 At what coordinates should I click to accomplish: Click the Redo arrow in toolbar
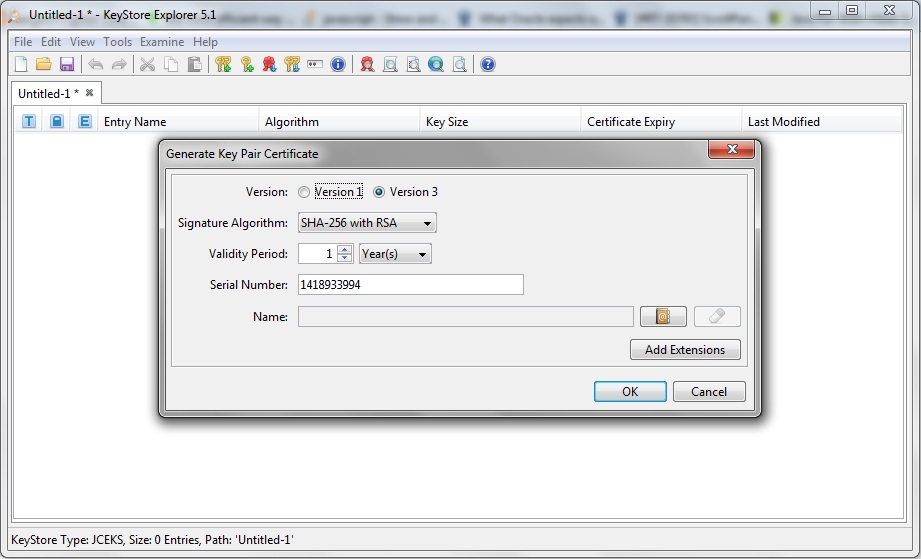119,64
